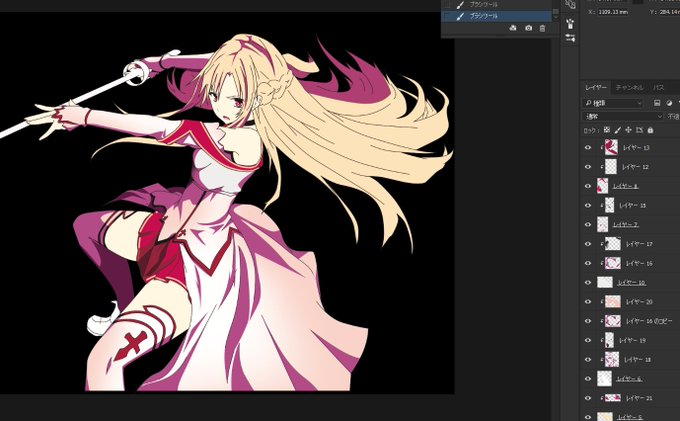Select the レイヤー 13 thumbnail
The height and width of the screenshot is (421, 680).
coord(611,147)
